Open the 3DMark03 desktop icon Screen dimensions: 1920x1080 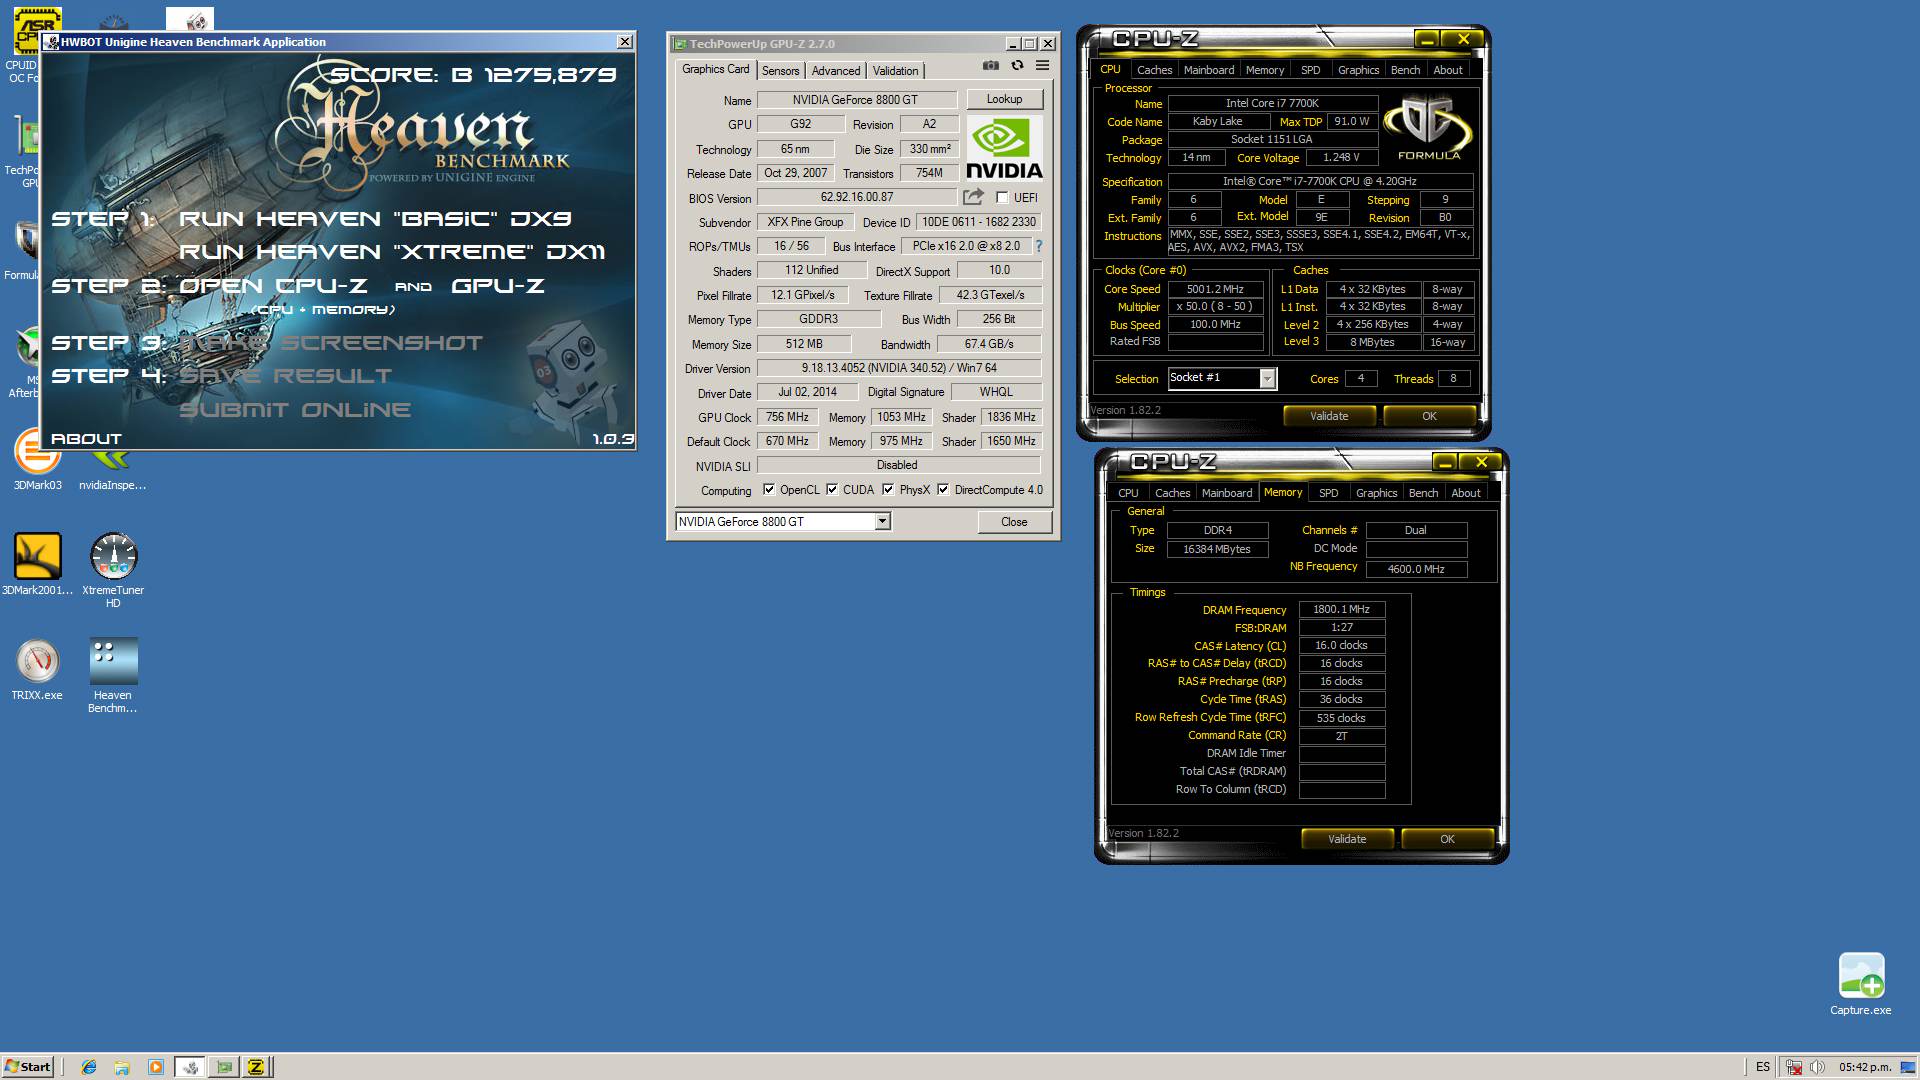(37, 461)
